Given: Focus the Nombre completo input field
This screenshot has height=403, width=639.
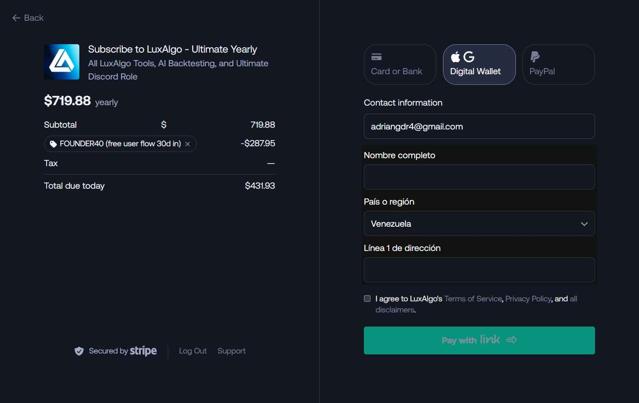Looking at the screenshot, I should (x=479, y=177).
